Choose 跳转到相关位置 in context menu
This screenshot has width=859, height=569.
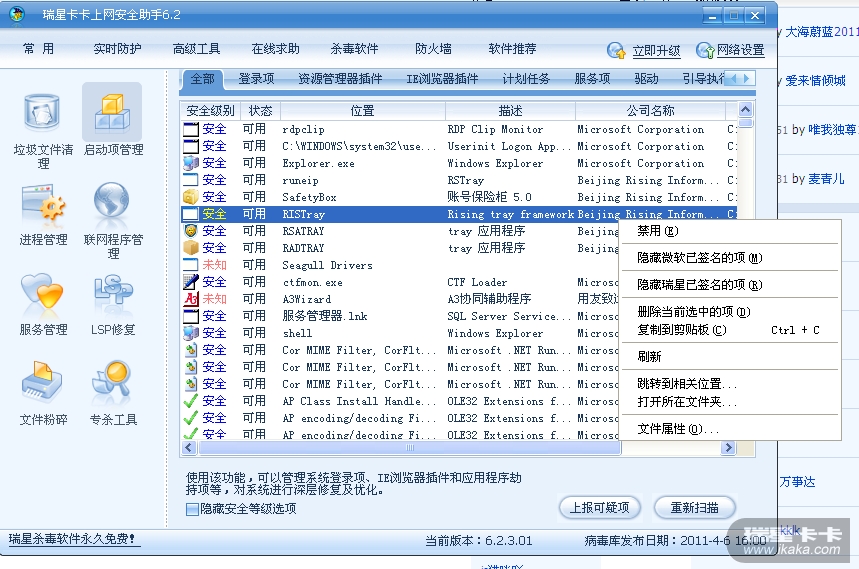[x=730, y=384]
